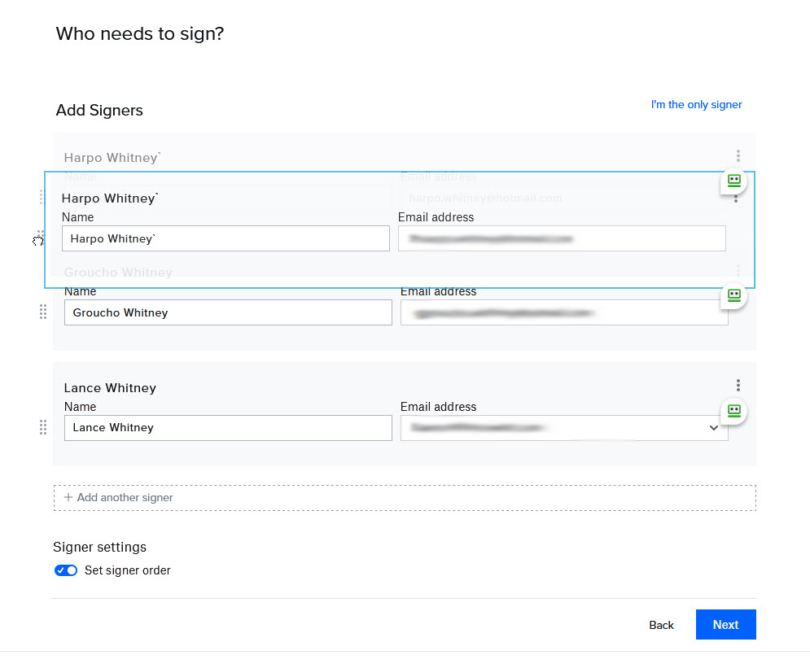Open the three-dot menu for Harpo Whitney
The image size is (810, 668).
tap(738, 155)
